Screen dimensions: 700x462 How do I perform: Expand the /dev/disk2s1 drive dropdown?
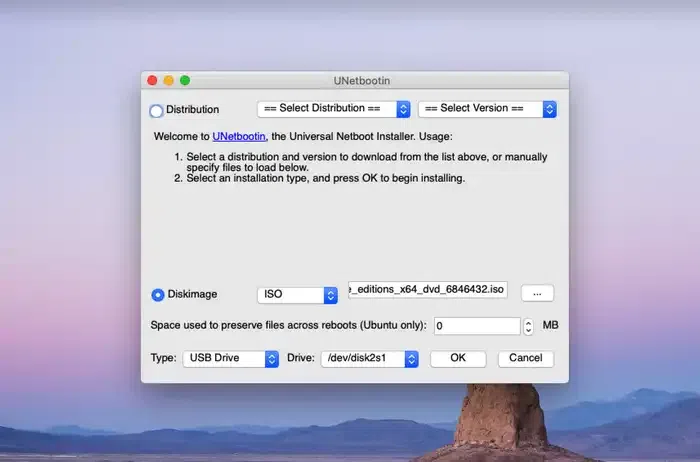369,358
